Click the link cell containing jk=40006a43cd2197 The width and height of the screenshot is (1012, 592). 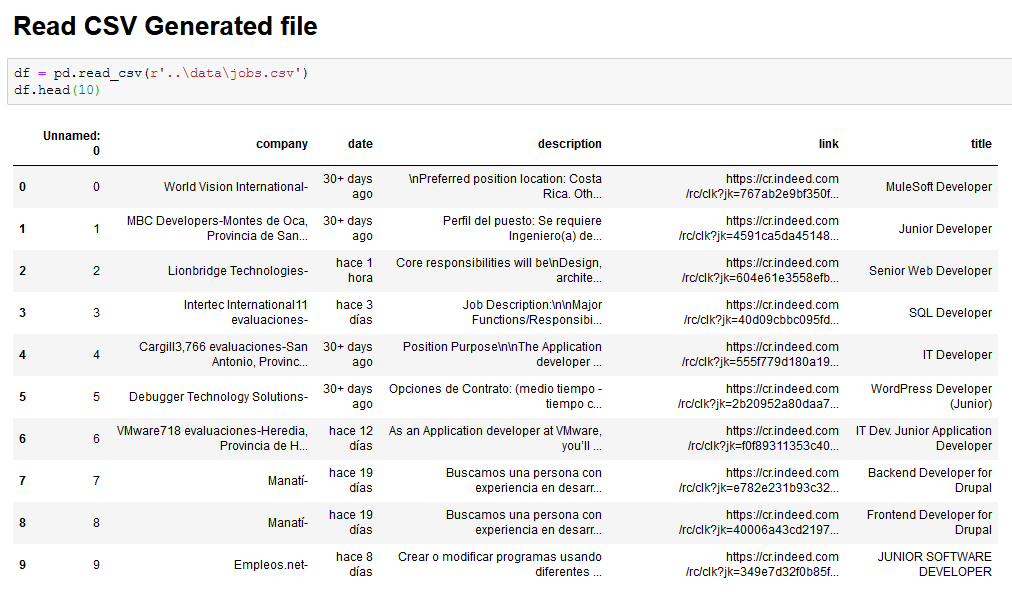point(758,522)
